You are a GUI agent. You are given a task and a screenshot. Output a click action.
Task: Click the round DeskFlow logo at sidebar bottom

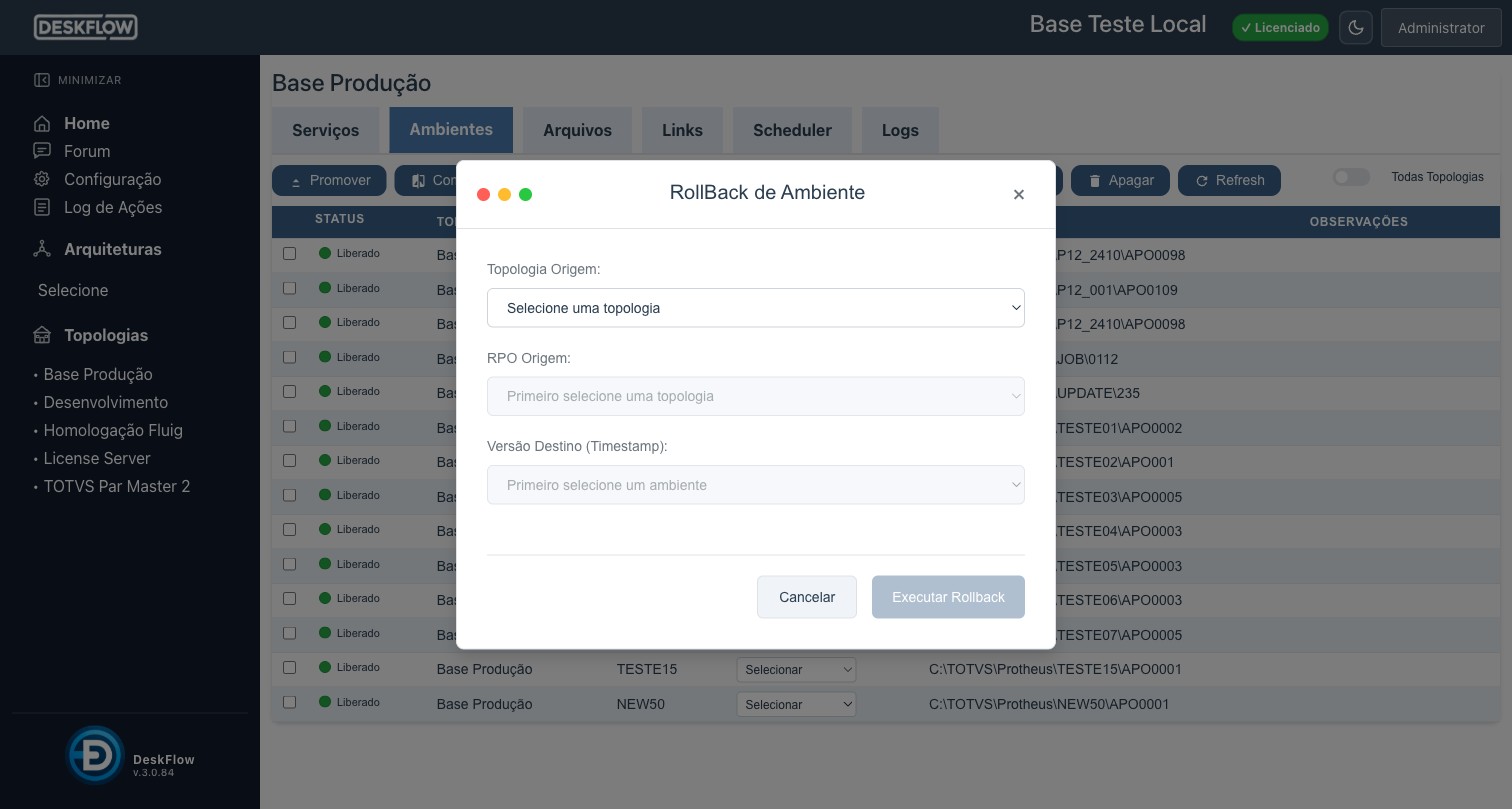click(x=95, y=755)
